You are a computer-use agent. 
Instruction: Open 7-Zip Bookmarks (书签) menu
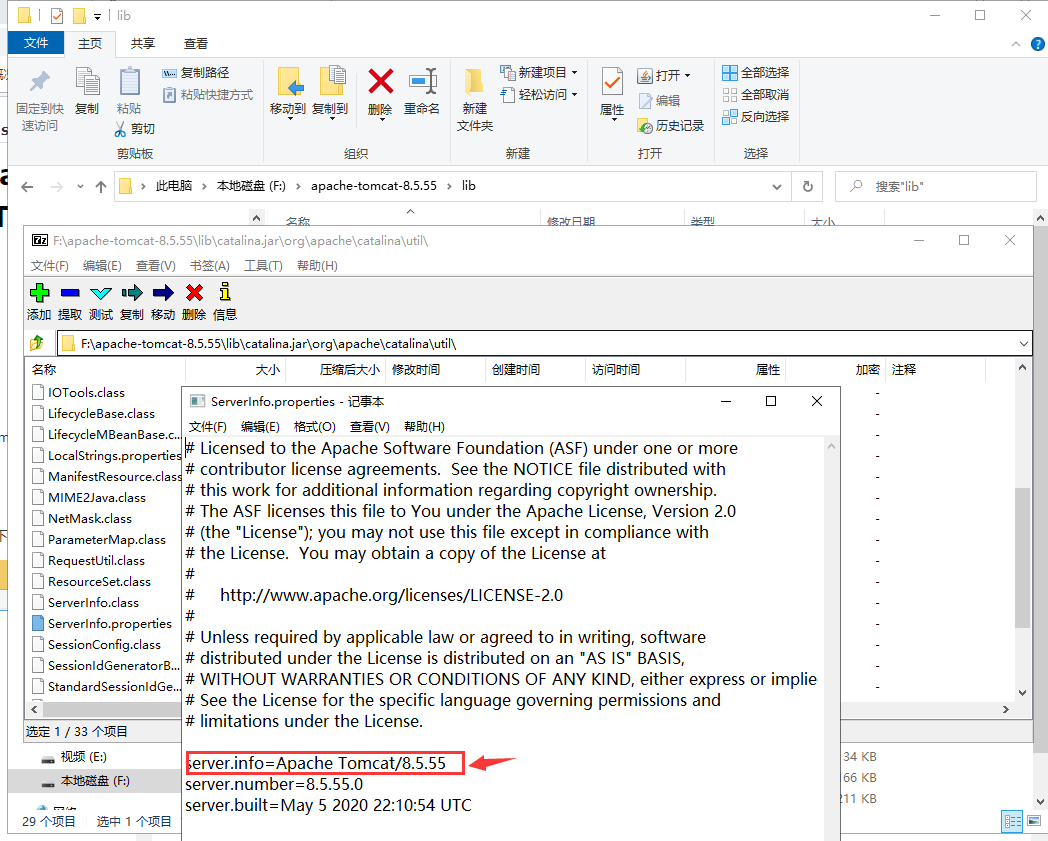coord(210,266)
